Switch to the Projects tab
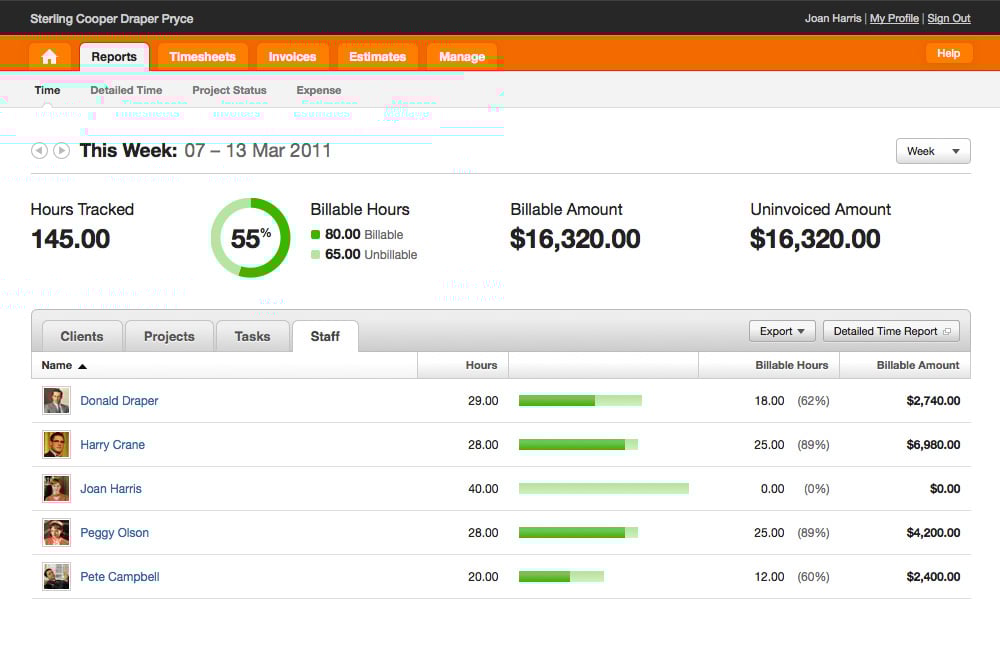 click(x=169, y=336)
